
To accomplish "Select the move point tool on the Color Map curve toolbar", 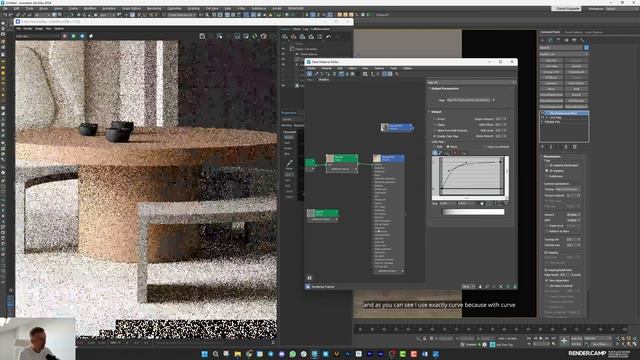I will pos(435,153).
